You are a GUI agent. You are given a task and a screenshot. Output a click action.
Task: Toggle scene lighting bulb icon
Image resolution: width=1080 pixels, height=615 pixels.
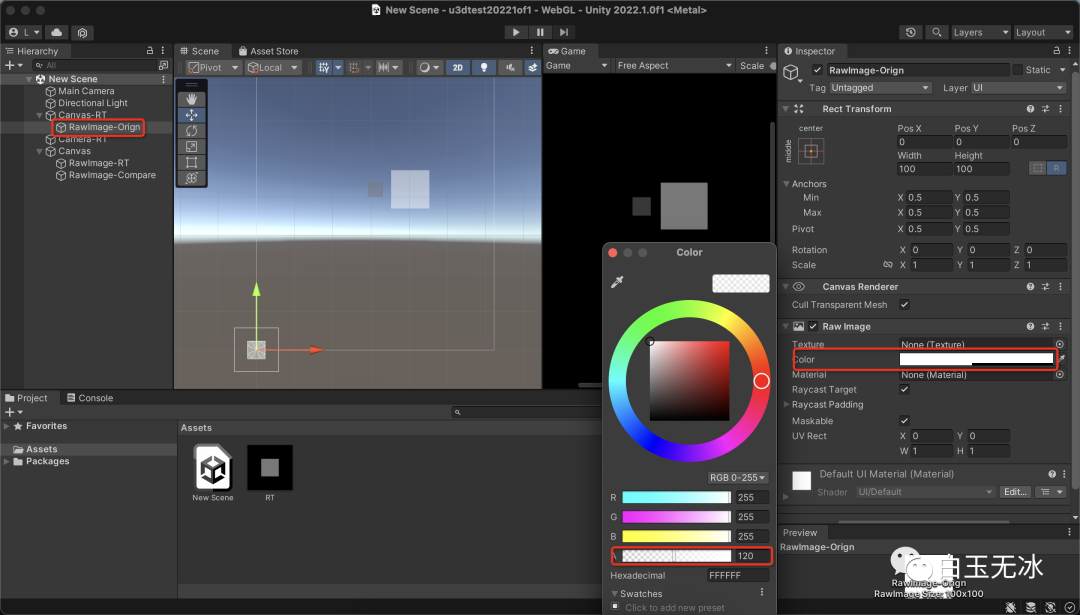click(x=484, y=67)
